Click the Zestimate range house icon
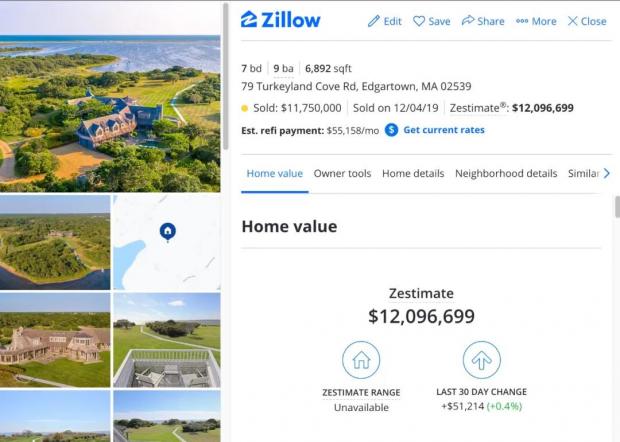620x442 pixels. [x=361, y=360]
